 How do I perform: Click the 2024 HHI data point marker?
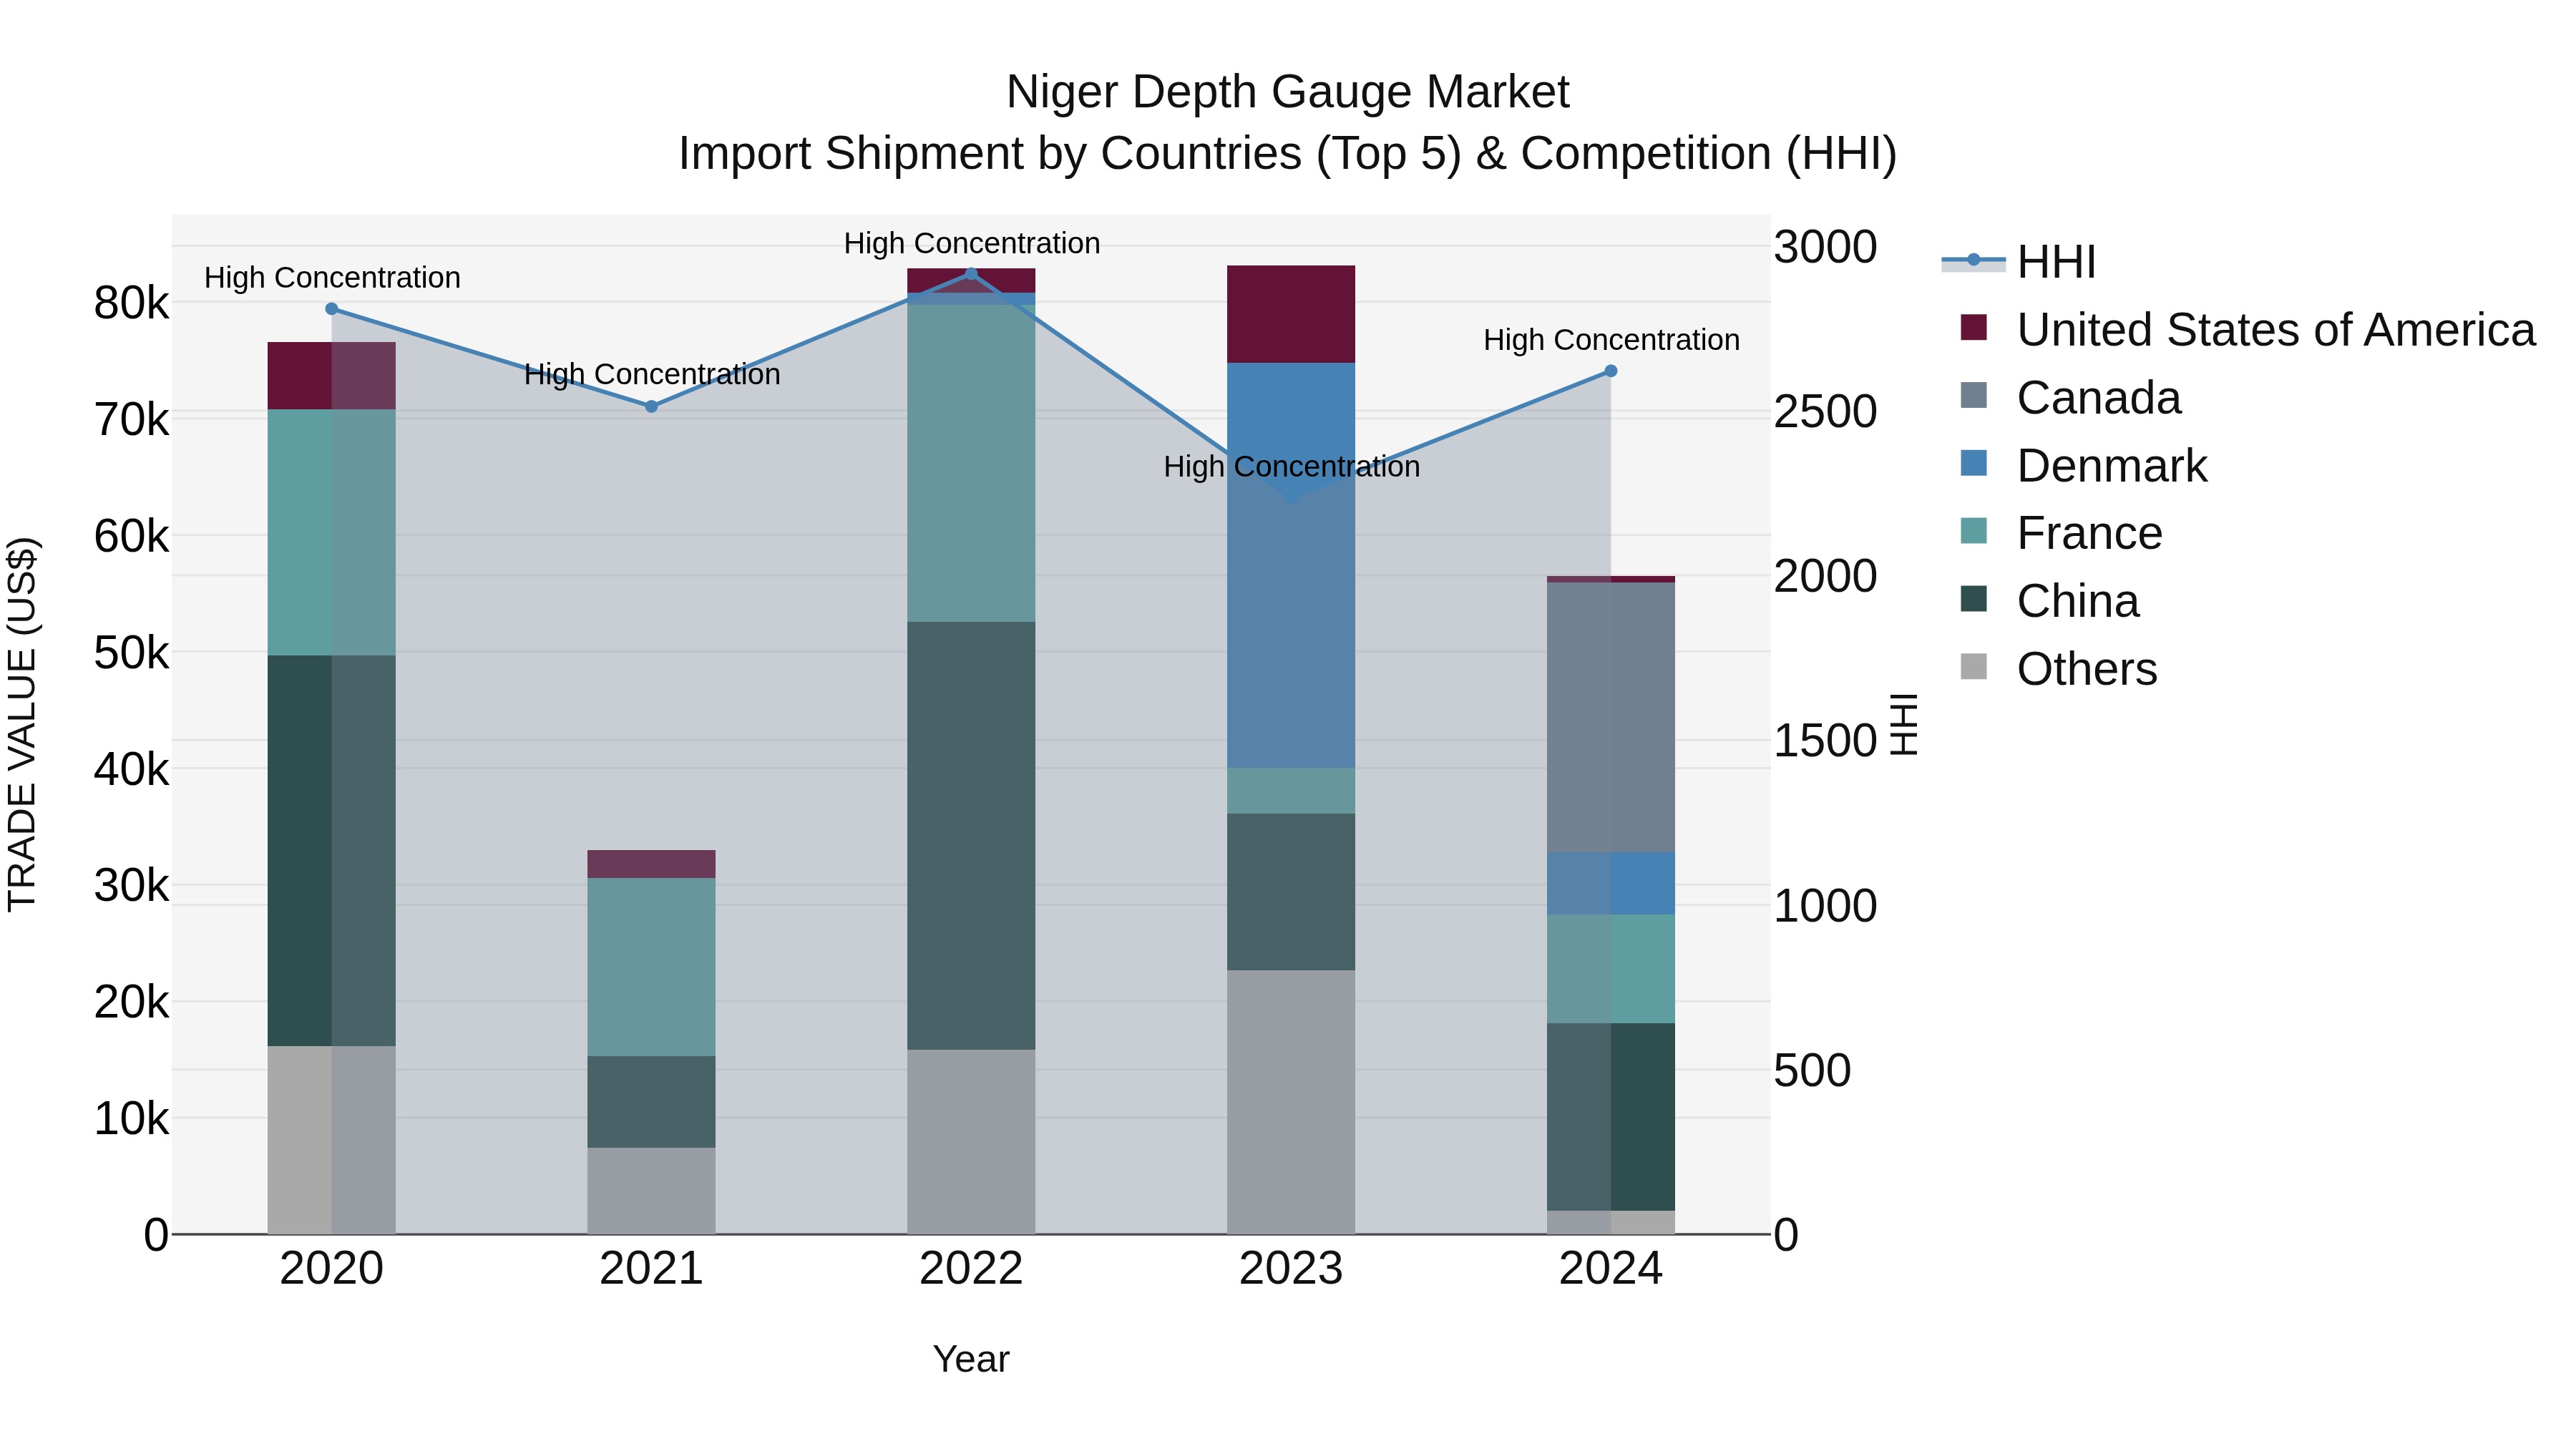point(1611,371)
